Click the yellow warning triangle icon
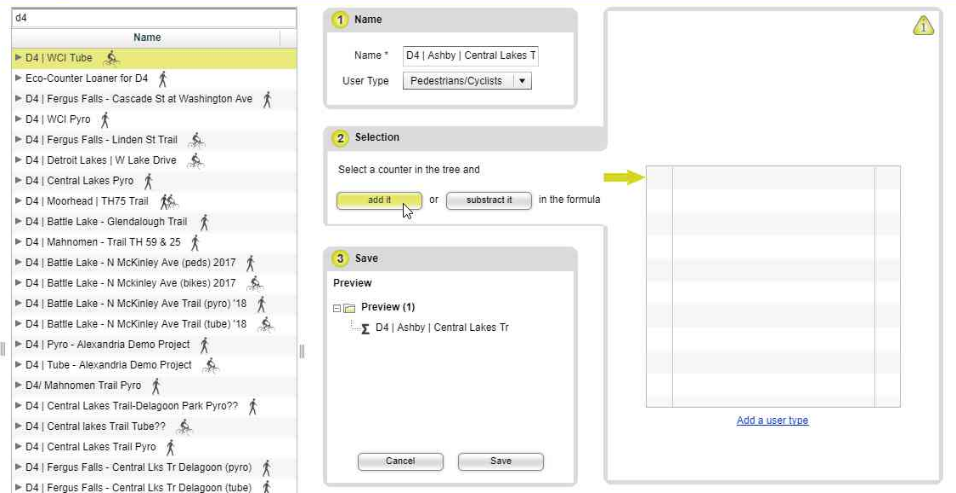 point(923,27)
